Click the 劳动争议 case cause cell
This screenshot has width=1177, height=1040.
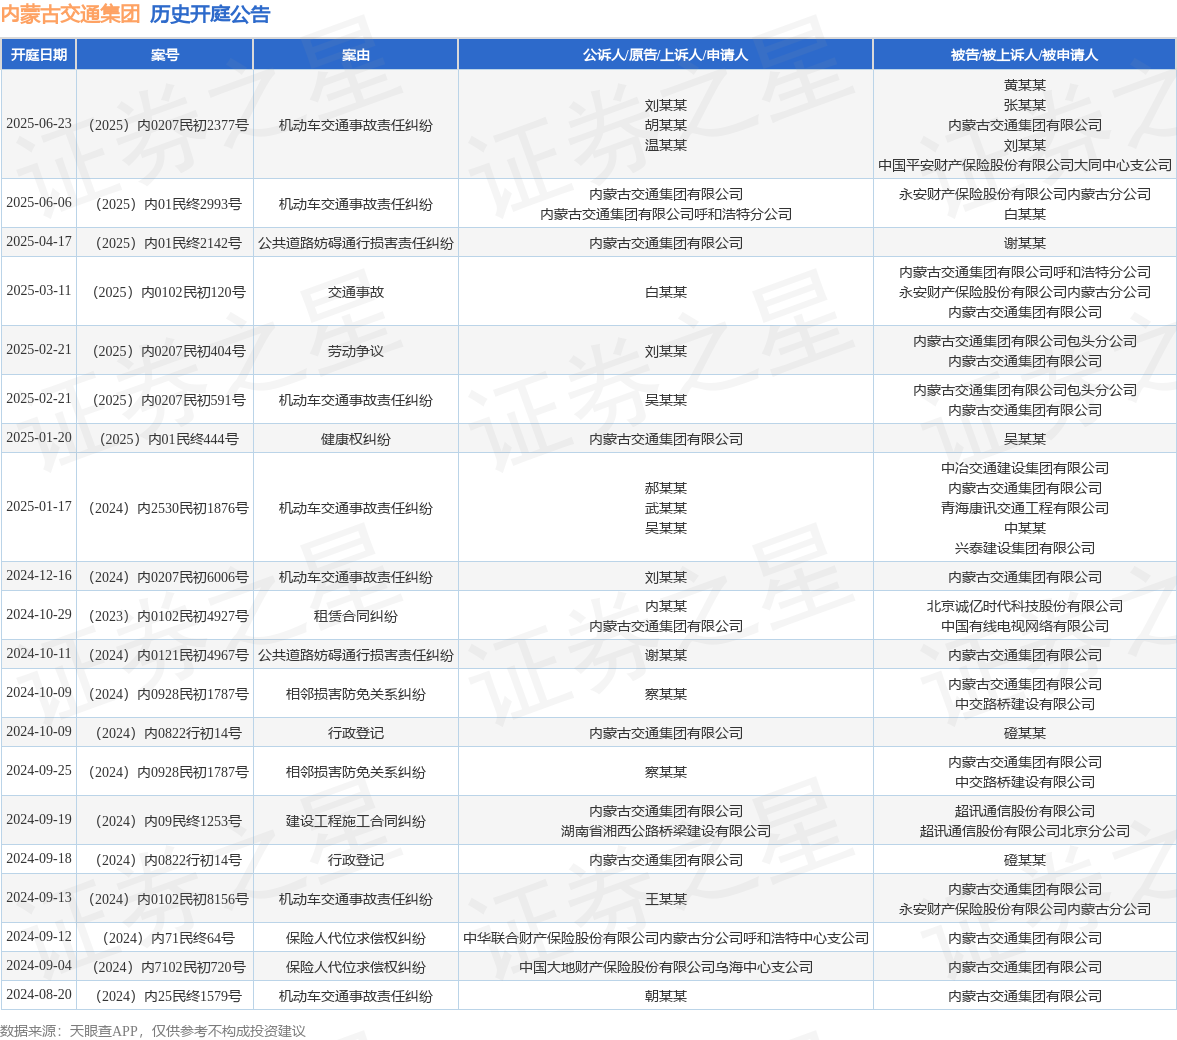(356, 351)
